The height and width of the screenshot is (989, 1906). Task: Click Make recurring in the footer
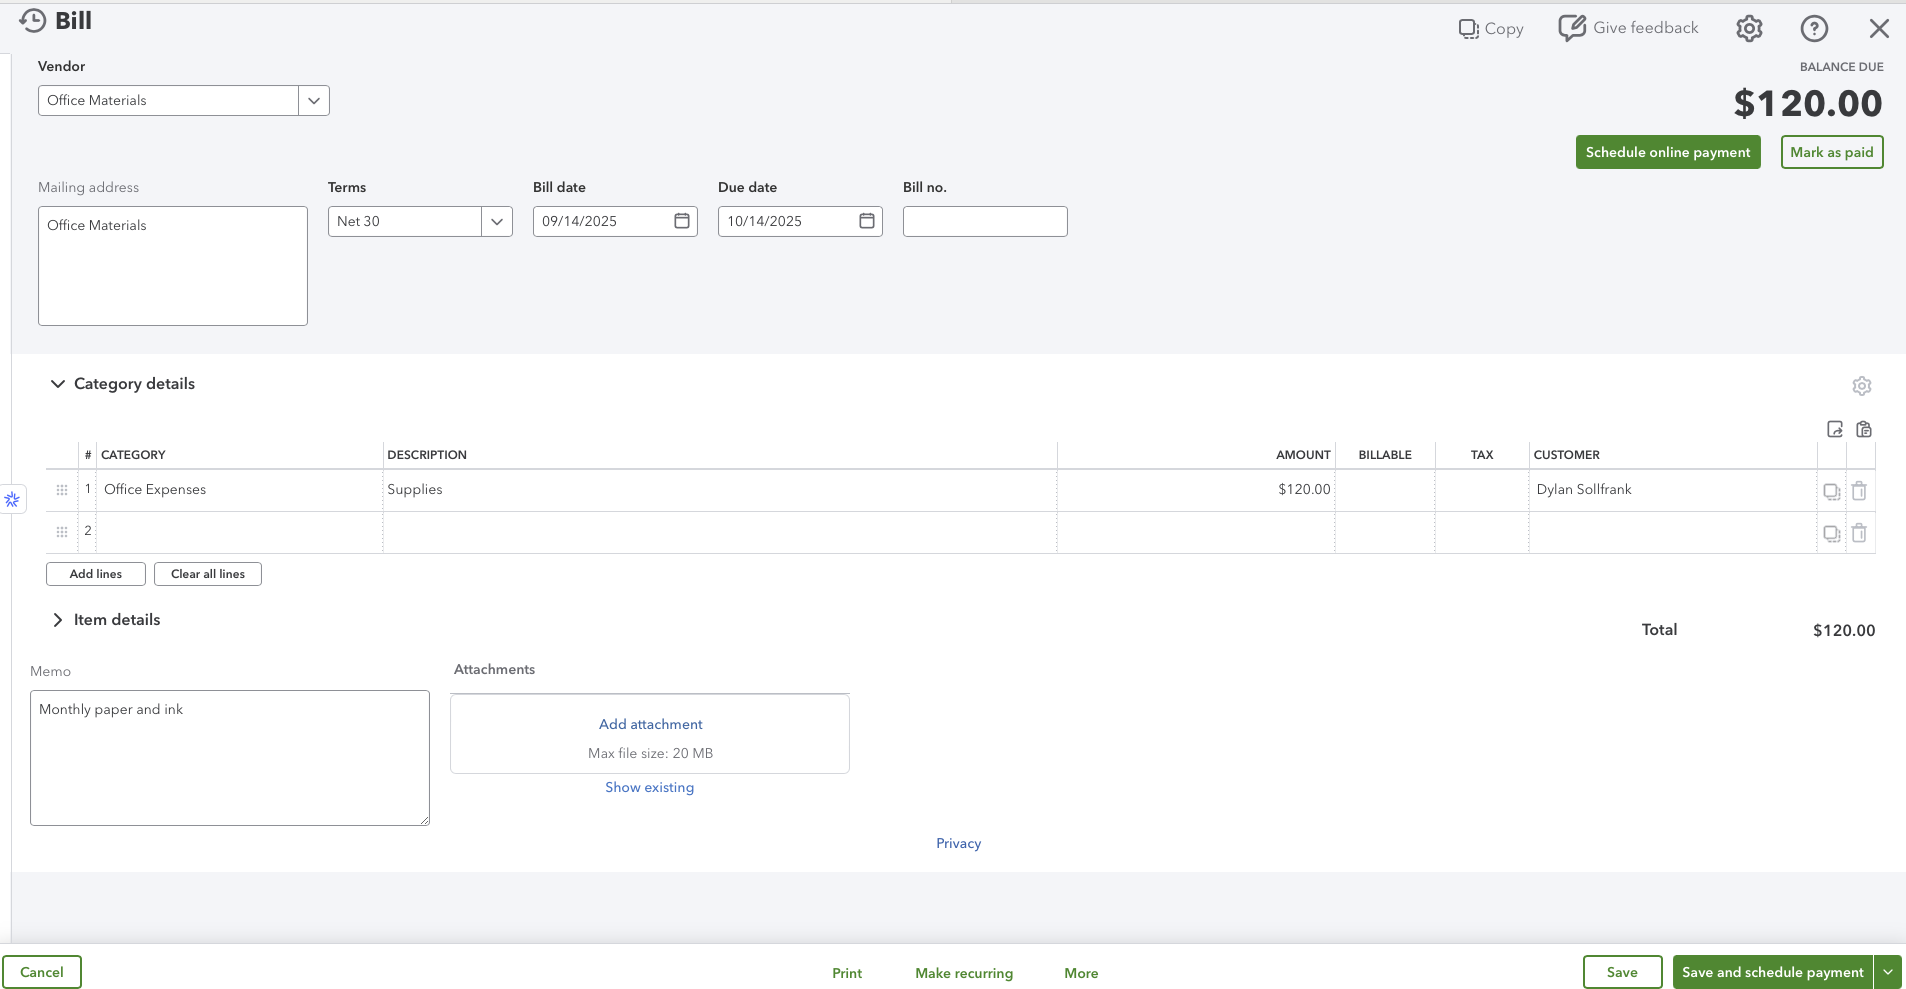[964, 973]
